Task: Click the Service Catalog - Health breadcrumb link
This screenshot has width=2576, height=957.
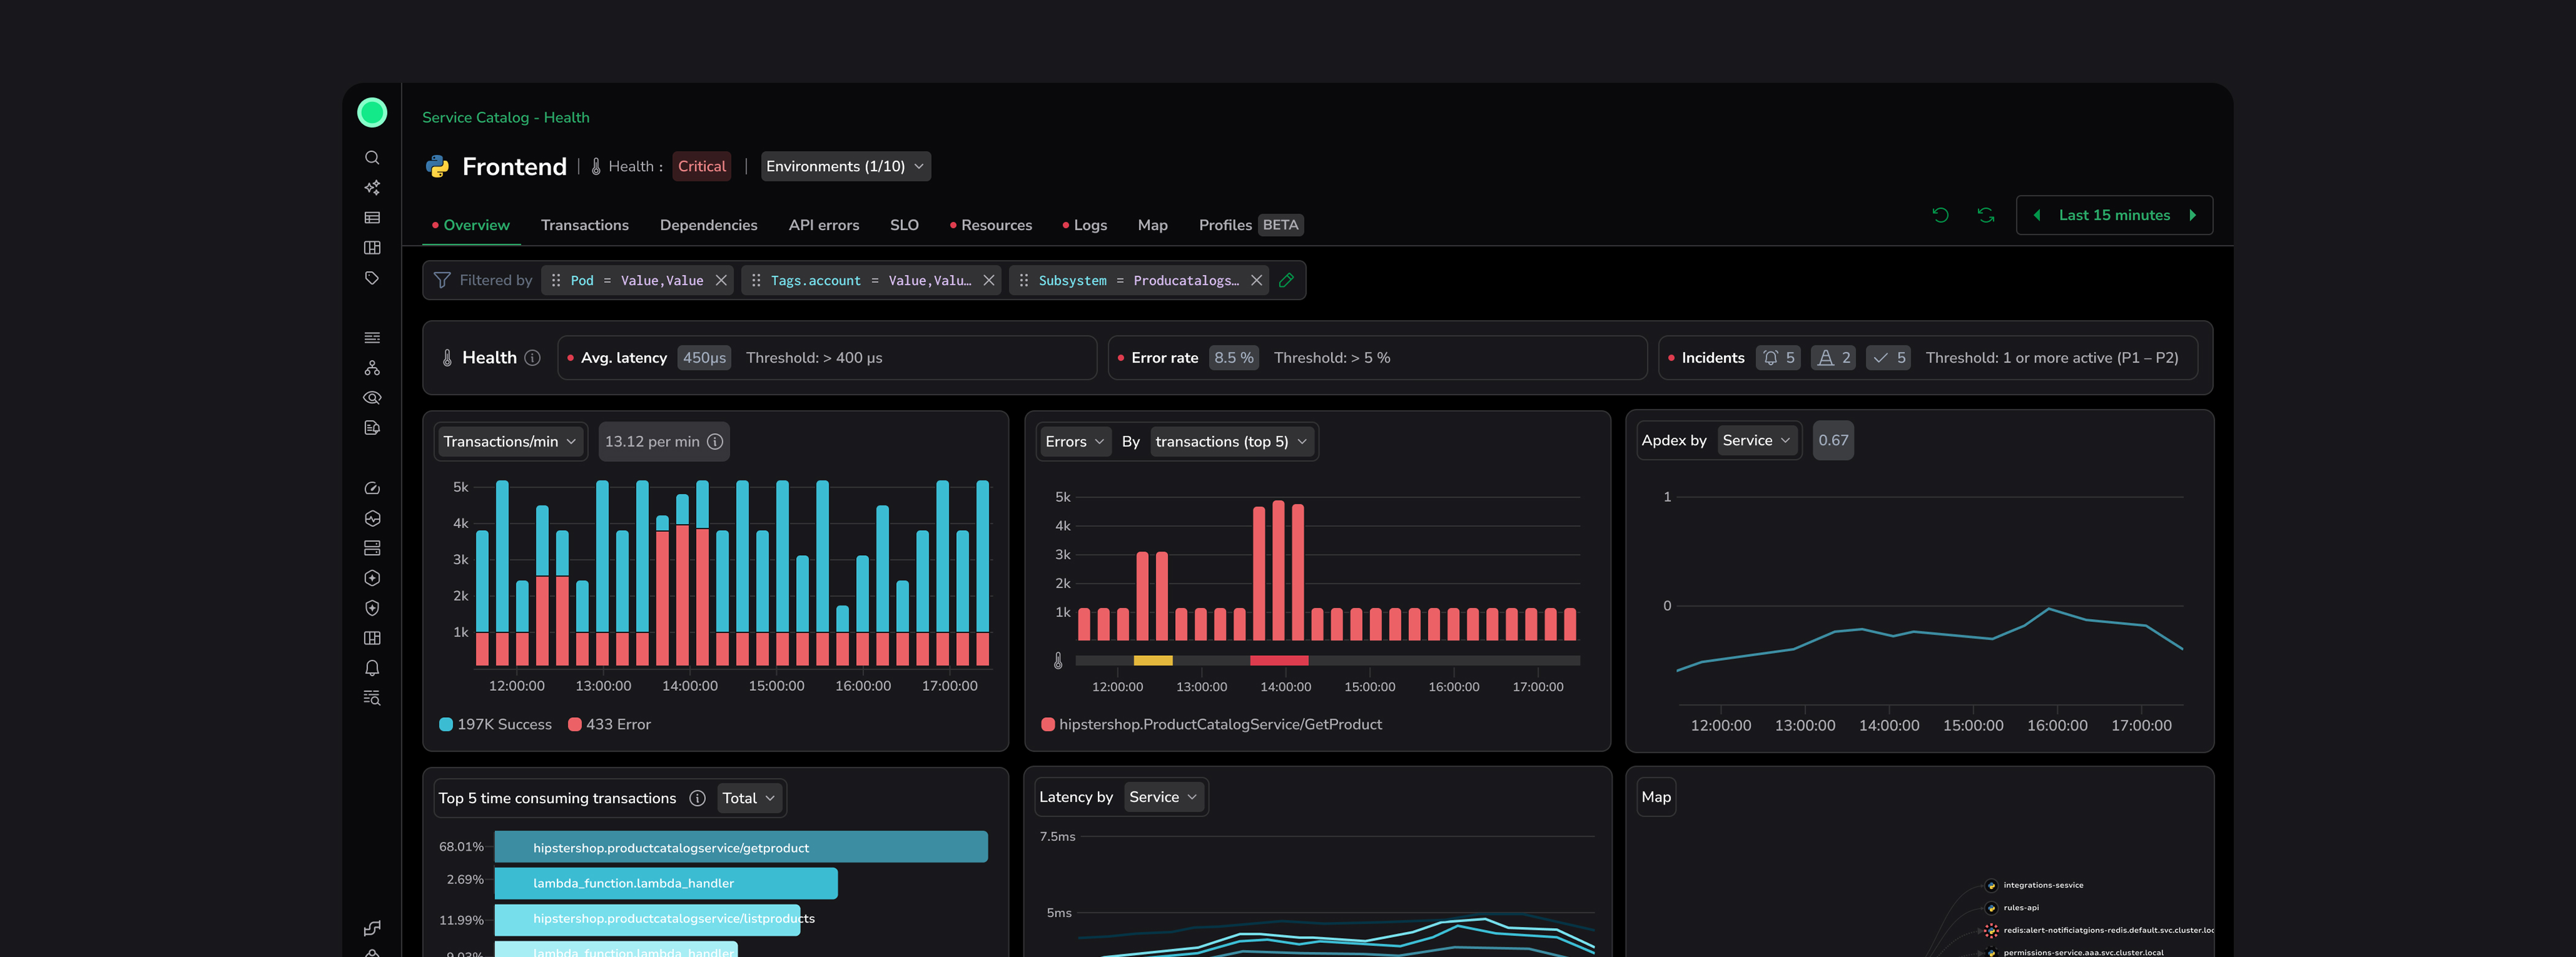Action: pos(505,118)
